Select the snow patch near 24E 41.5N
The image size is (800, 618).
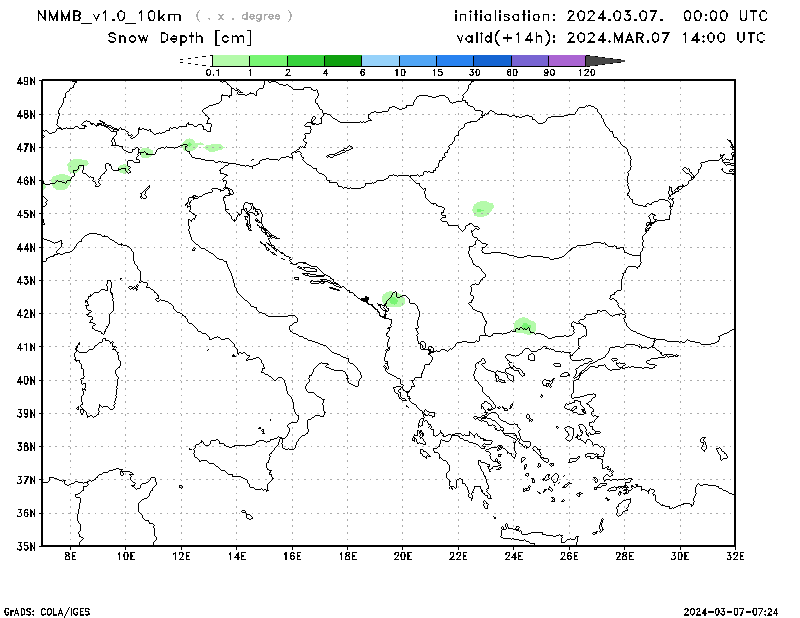[x=524, y=325]
